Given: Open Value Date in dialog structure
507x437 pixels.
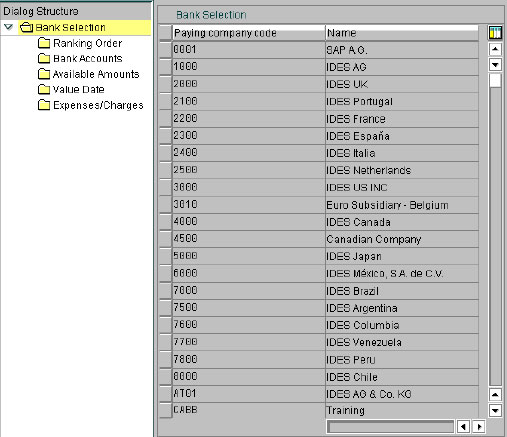Looking at the screenshot, I should point(79,89).
